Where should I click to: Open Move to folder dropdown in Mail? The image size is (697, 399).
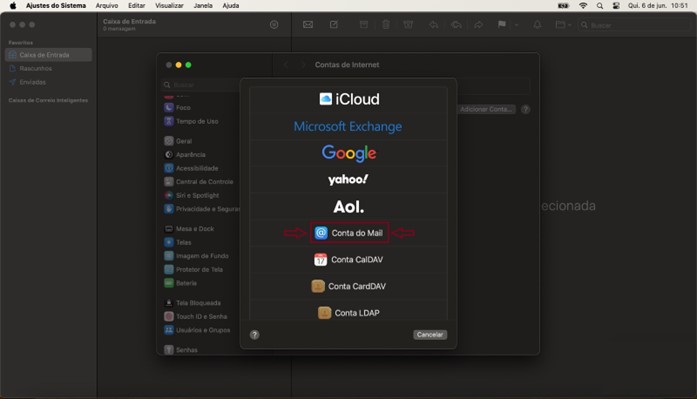tap(563, 25)
